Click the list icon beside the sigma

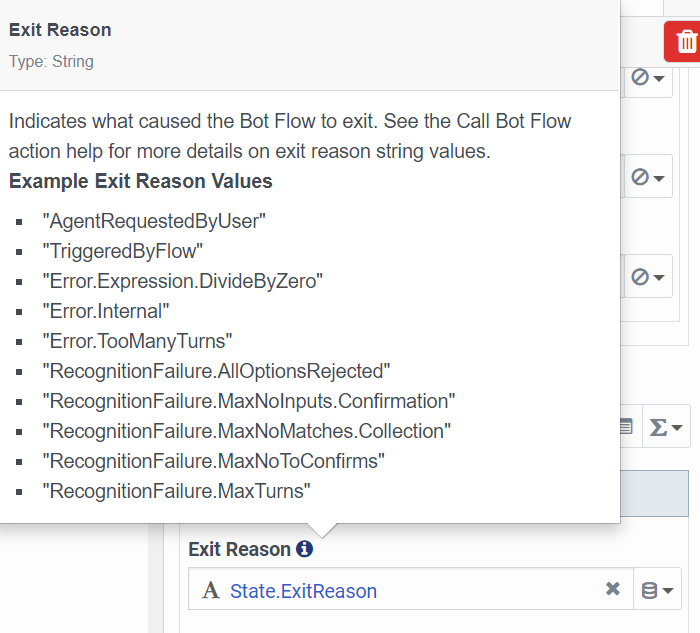(626, 427)
